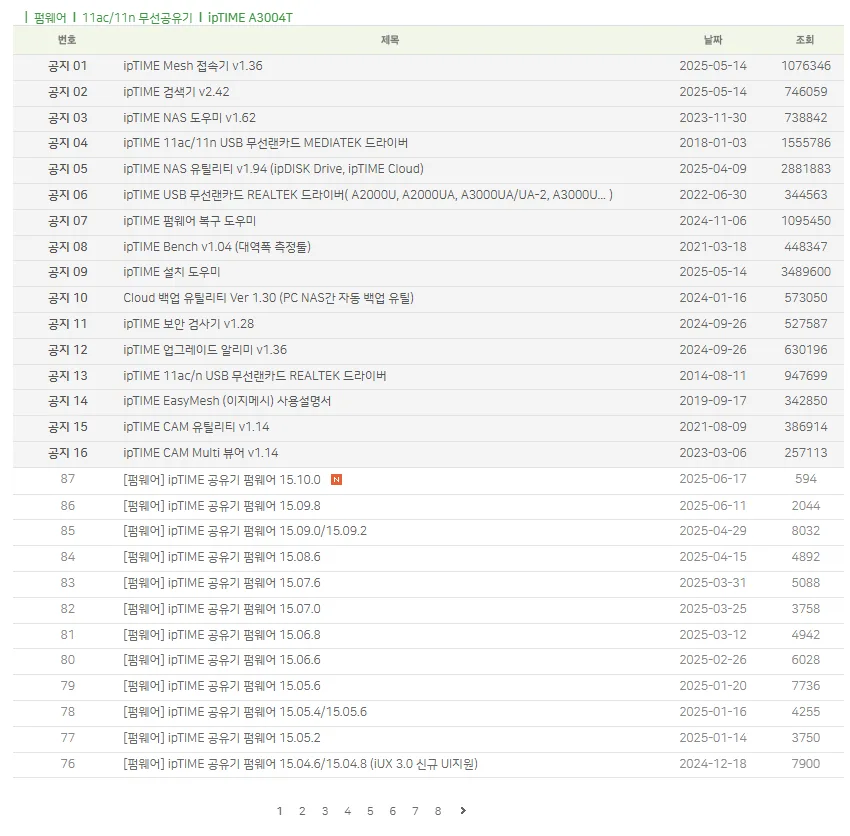This screenshot has width=850, height=836.
Task: Open ipTIME 검색기 v2.42 notice
Action: [176, 92]
